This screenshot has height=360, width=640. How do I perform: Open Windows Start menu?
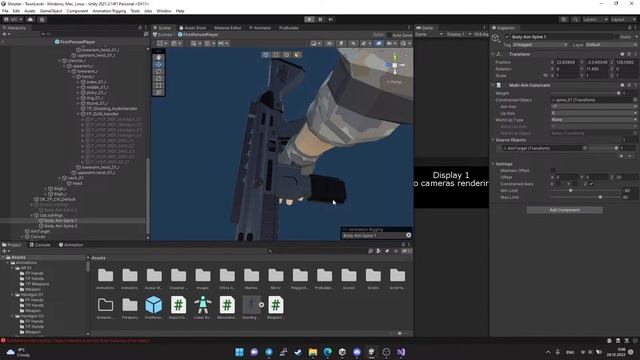pos(240,352)
